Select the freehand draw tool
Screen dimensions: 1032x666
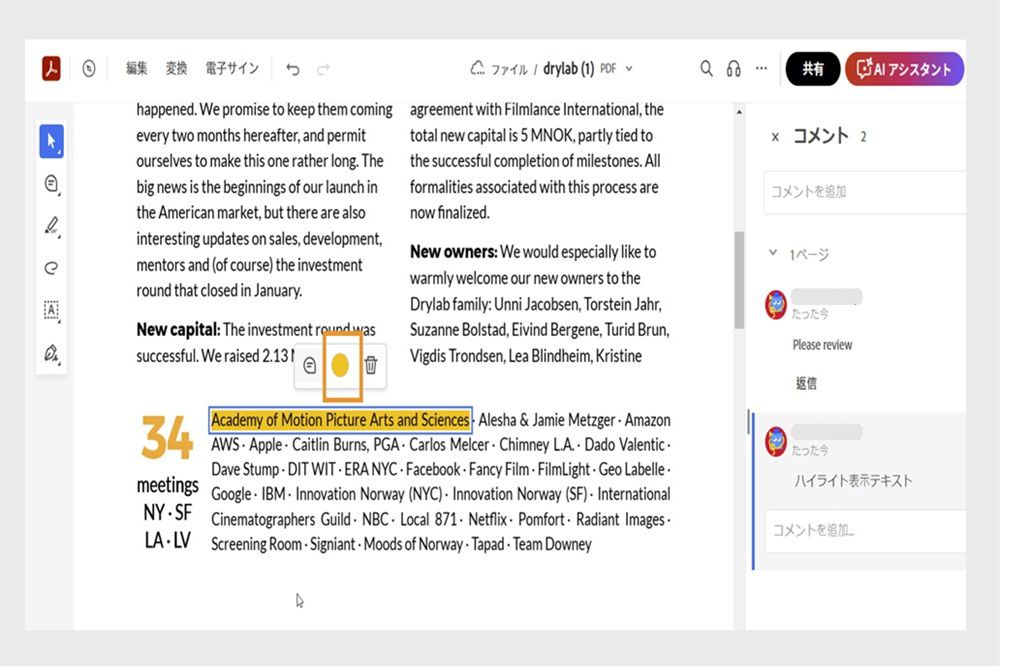pos(50,267)
